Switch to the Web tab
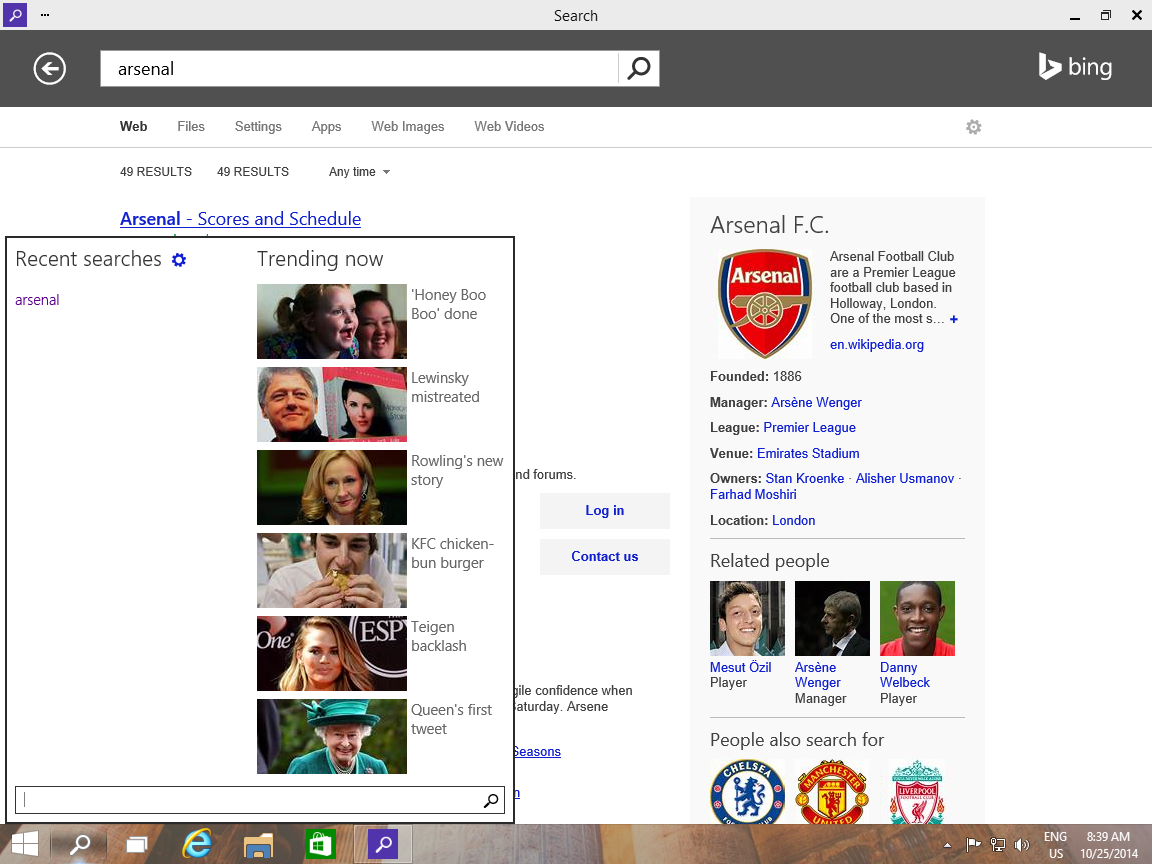 134,126
